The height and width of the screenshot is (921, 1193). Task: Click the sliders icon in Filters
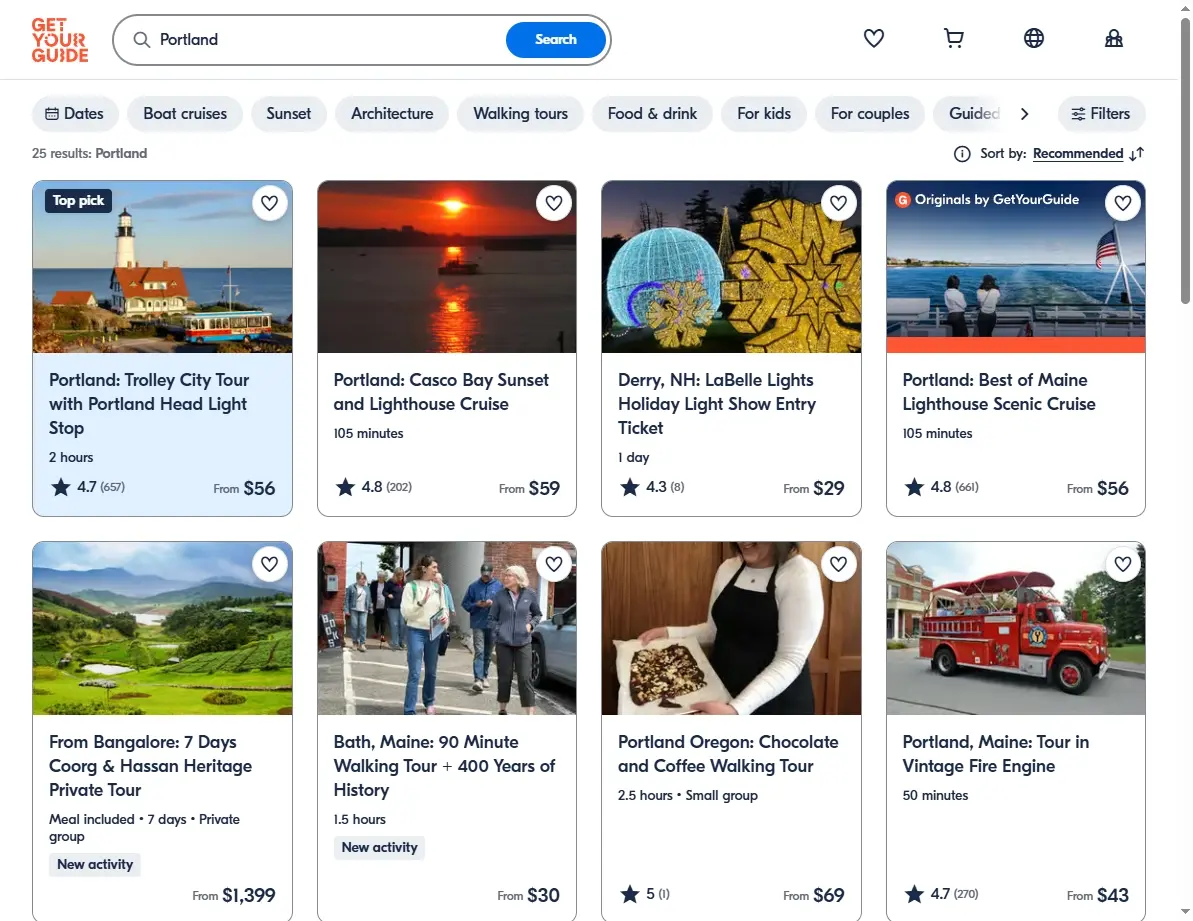1078,114
